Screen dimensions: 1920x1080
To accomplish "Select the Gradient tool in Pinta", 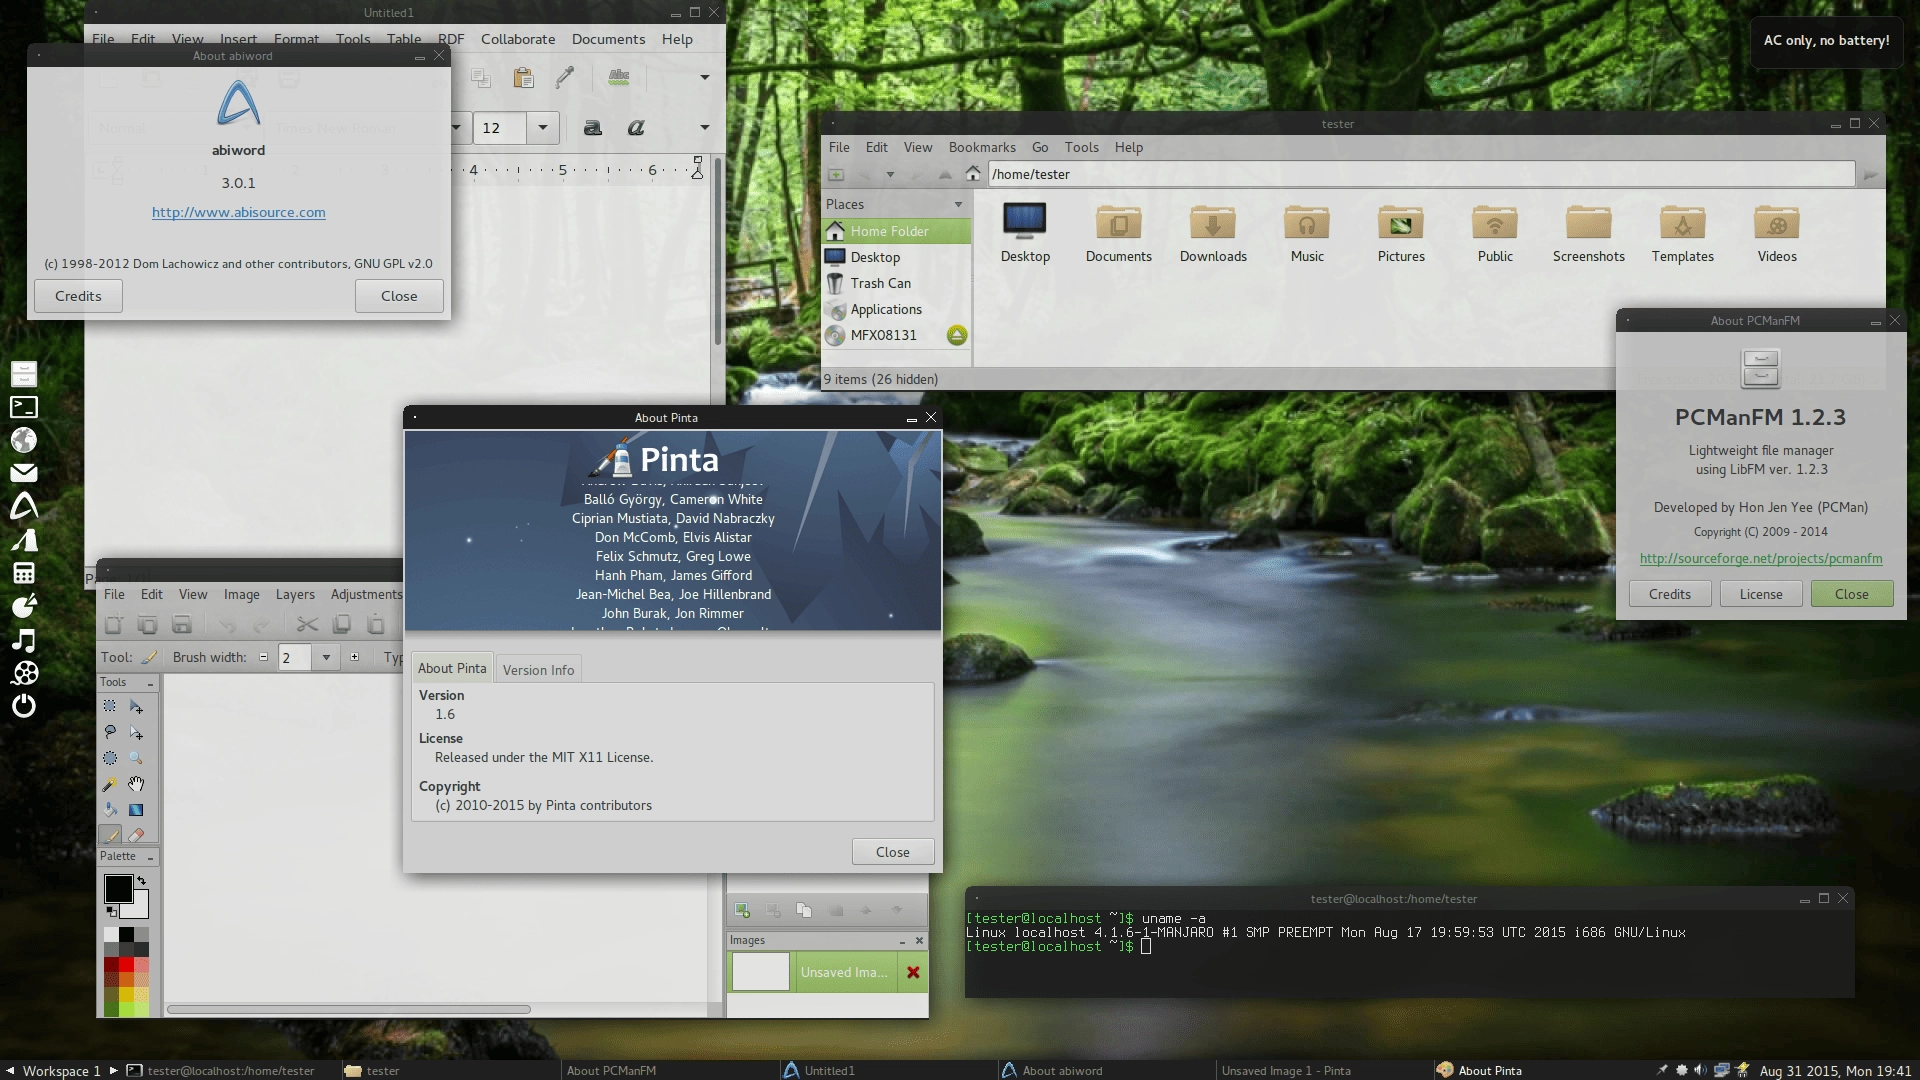I will click(136, 810).
